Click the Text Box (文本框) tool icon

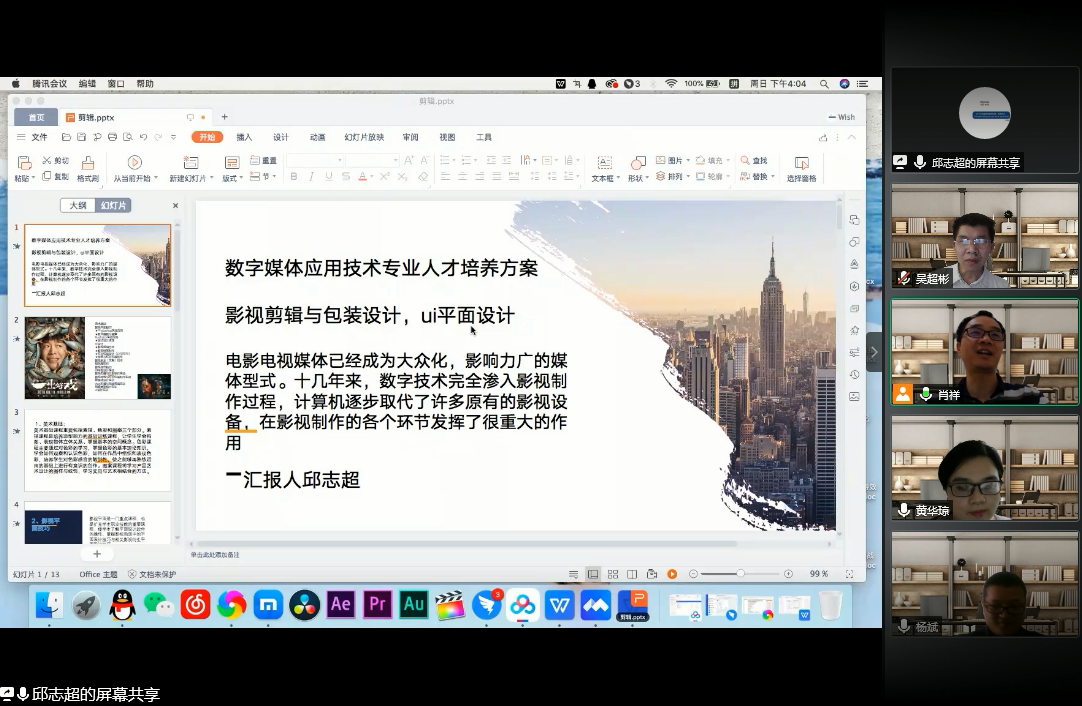click(603, 163)
